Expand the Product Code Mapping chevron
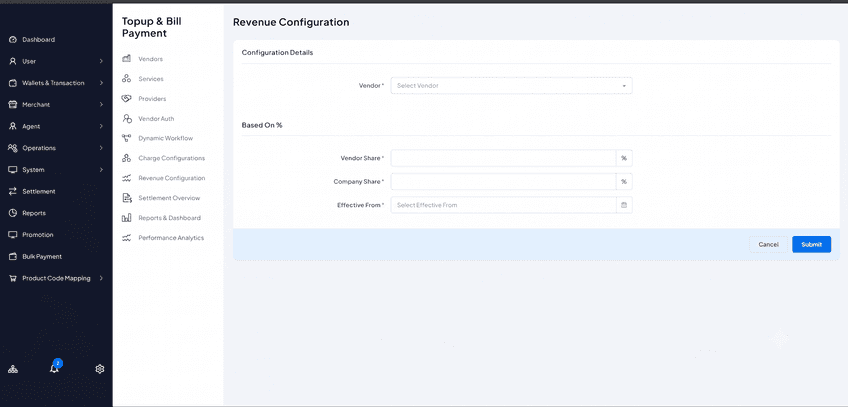The image size is (848, 407). click(x=101, y=278)
